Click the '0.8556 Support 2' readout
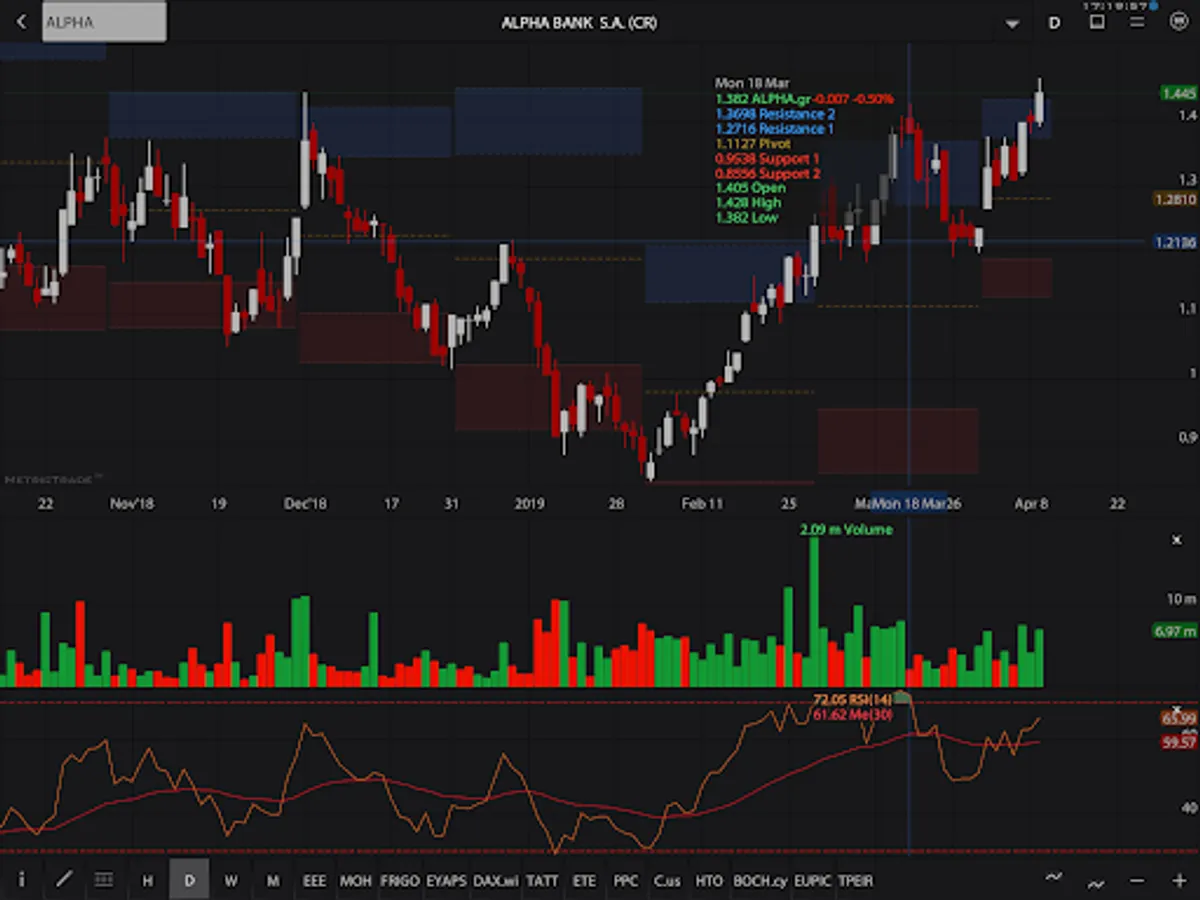The image size is (1200, 900). 767,173
